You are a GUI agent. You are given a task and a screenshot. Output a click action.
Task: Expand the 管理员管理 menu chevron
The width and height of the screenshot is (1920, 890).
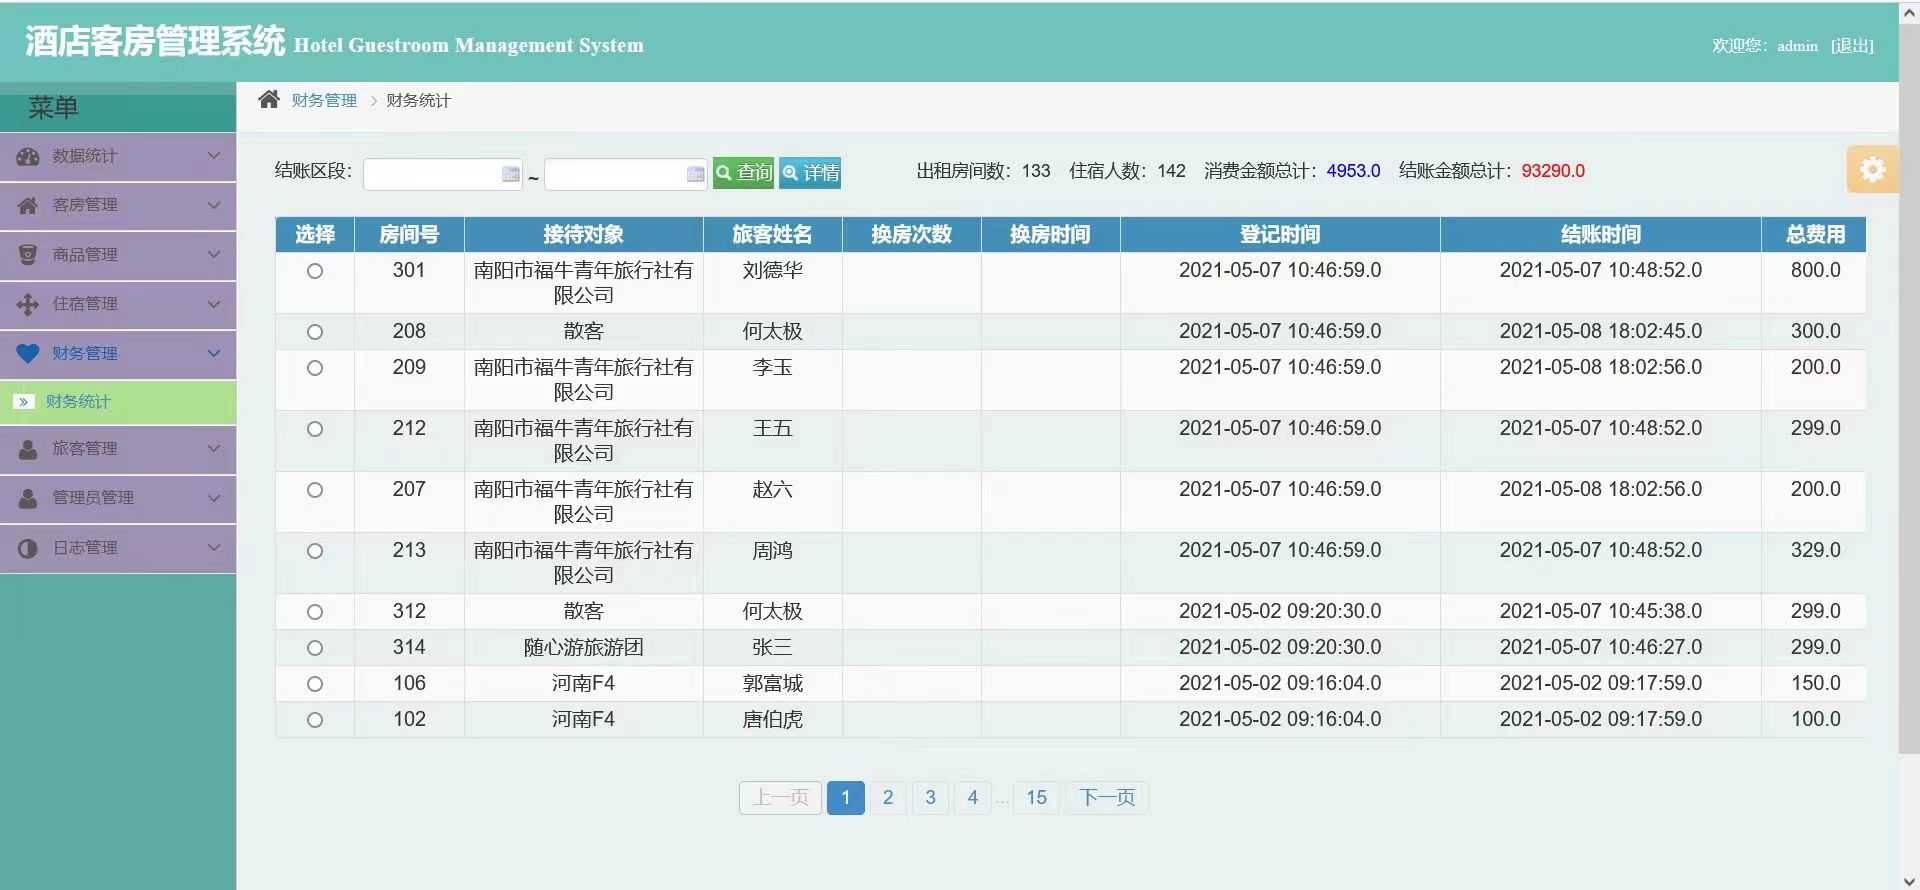pyautogui.click(x=214, y=497)
